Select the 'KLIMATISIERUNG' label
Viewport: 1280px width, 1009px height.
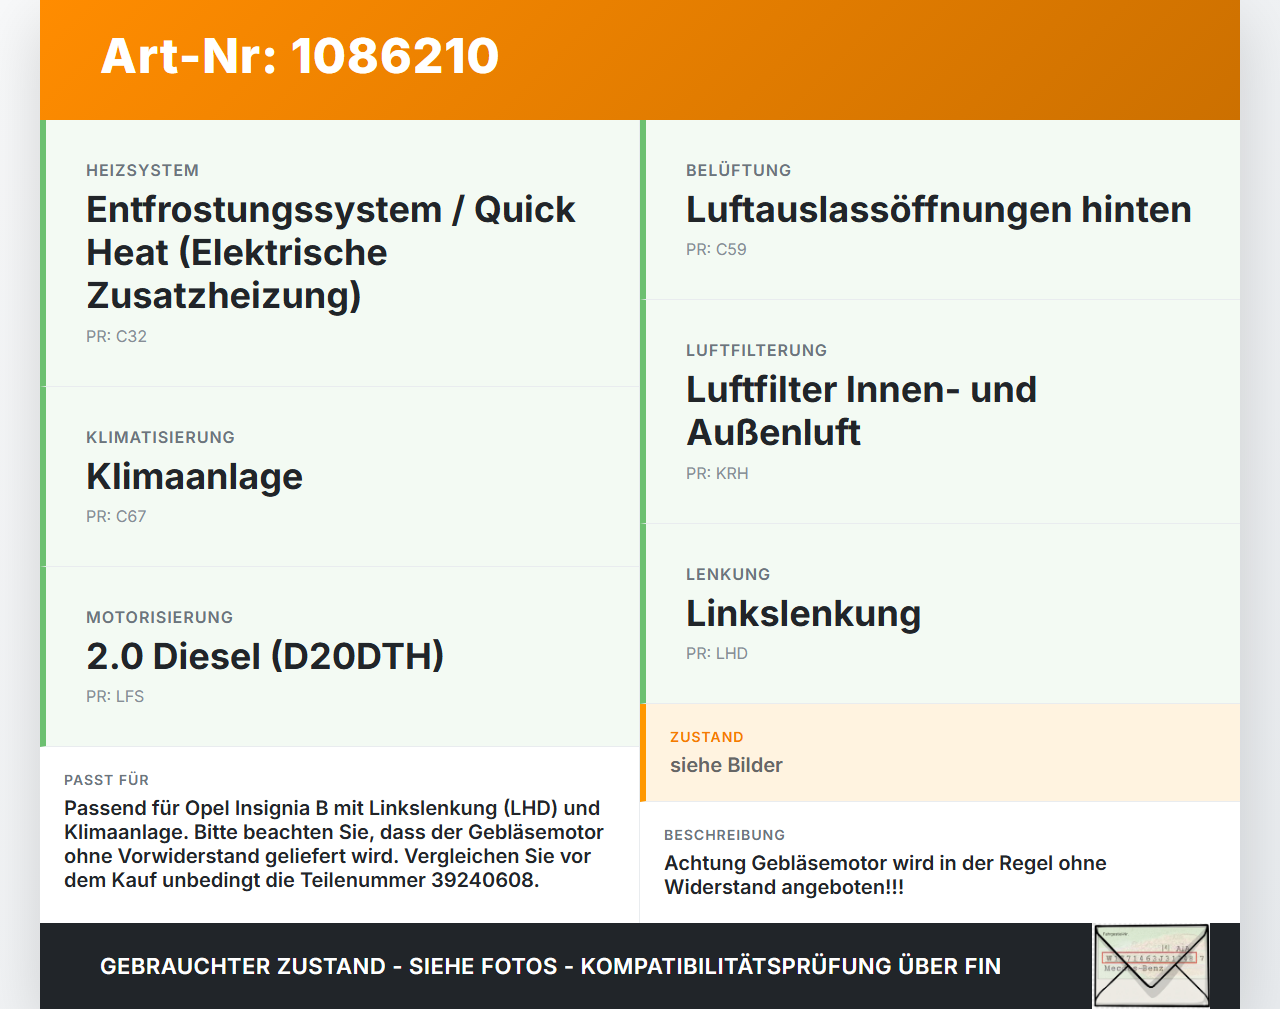coord(161,438)
